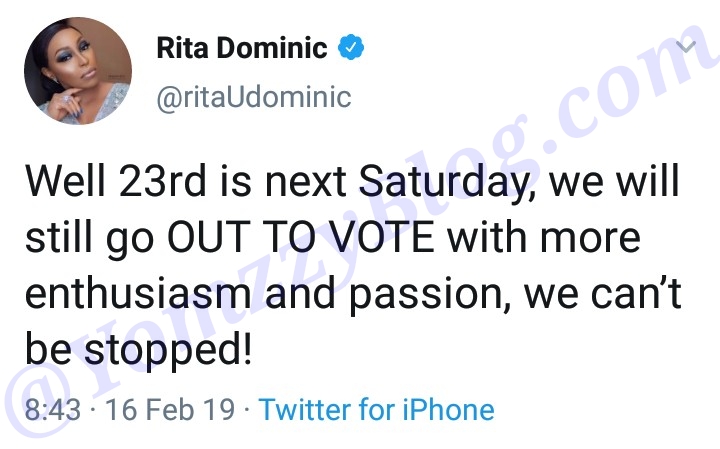Viewport: 720px width, 449px height.
Task: Open the tweet options chevron menu
Action: [687, 47]
